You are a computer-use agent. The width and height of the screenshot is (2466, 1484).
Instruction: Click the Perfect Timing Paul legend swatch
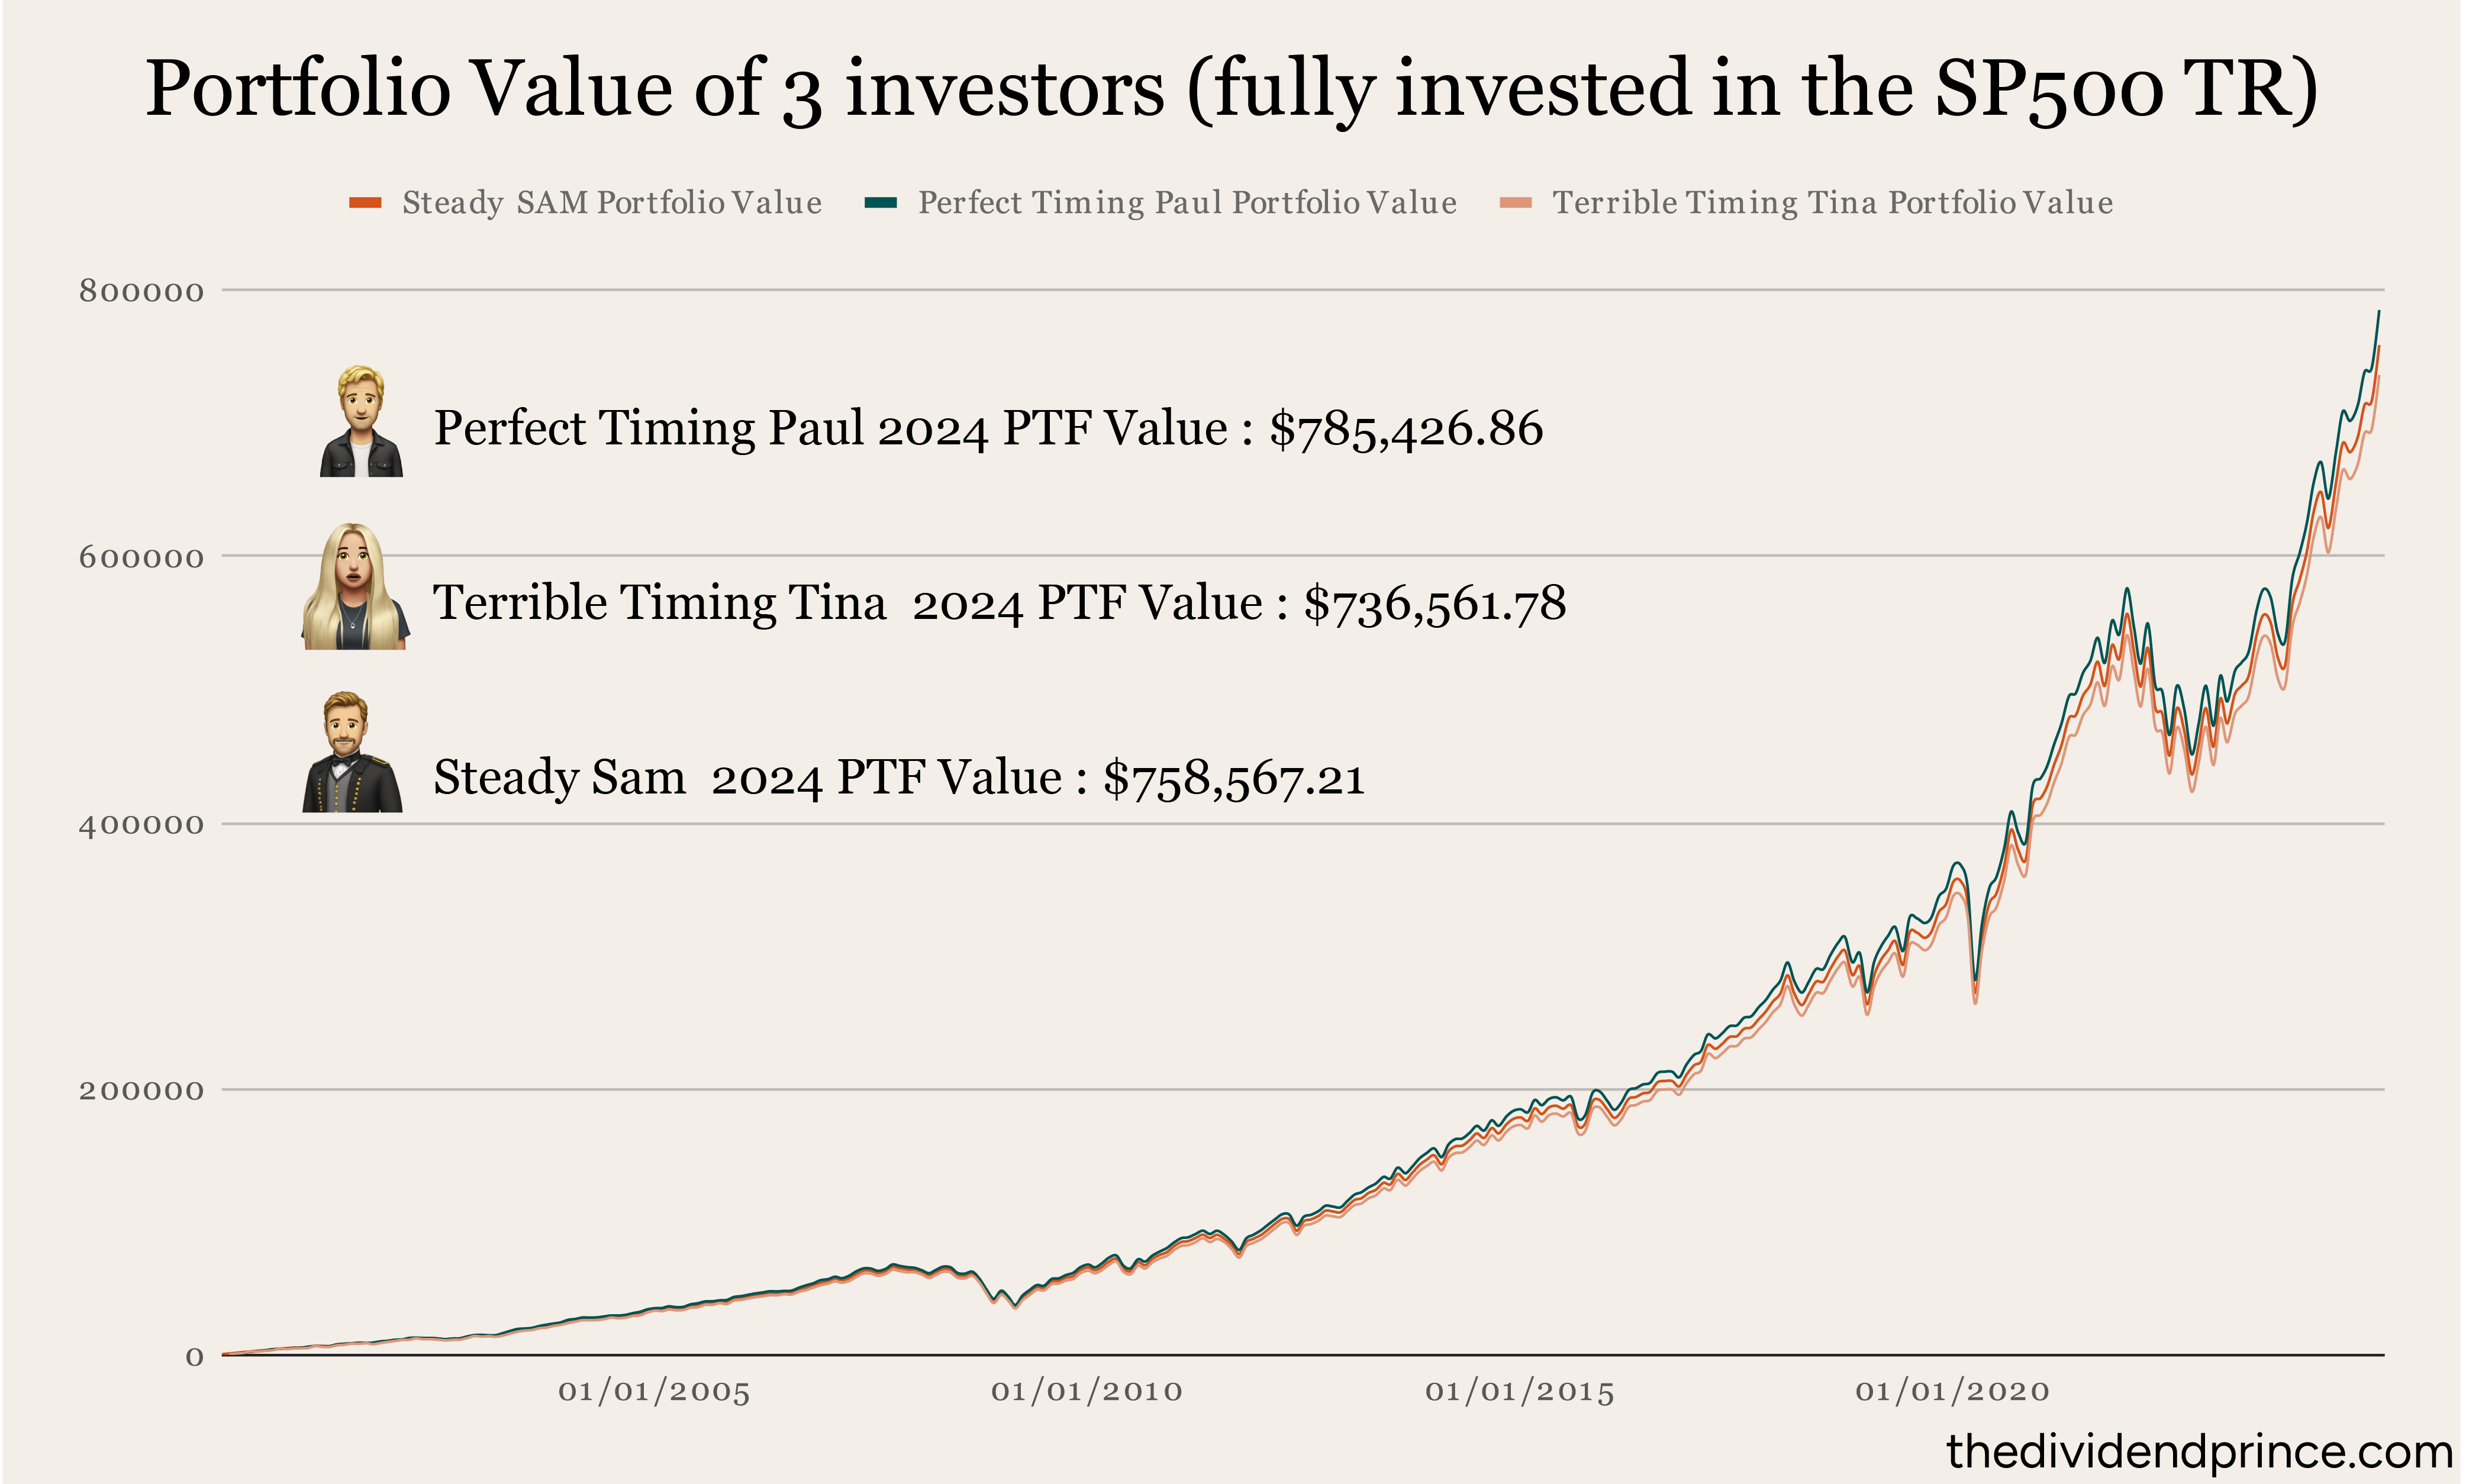880,203
